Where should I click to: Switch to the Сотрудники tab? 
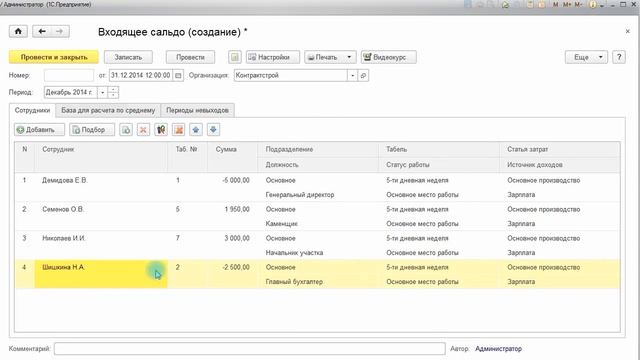point(32,110)
